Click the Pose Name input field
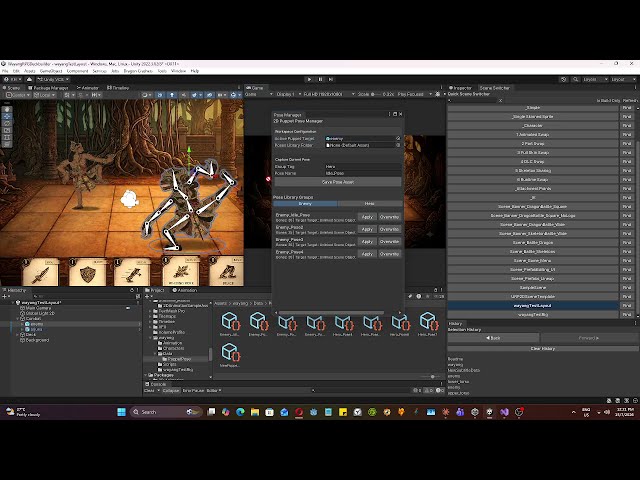Screen dimensions: 640x480 tap(363, 173)
